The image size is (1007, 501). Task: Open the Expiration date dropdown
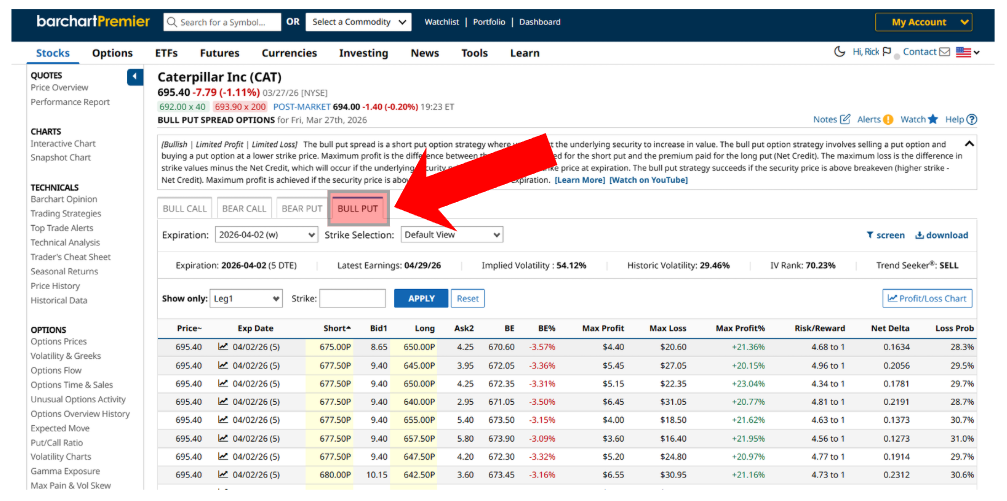pyautogui.click(x=265, y=235)
